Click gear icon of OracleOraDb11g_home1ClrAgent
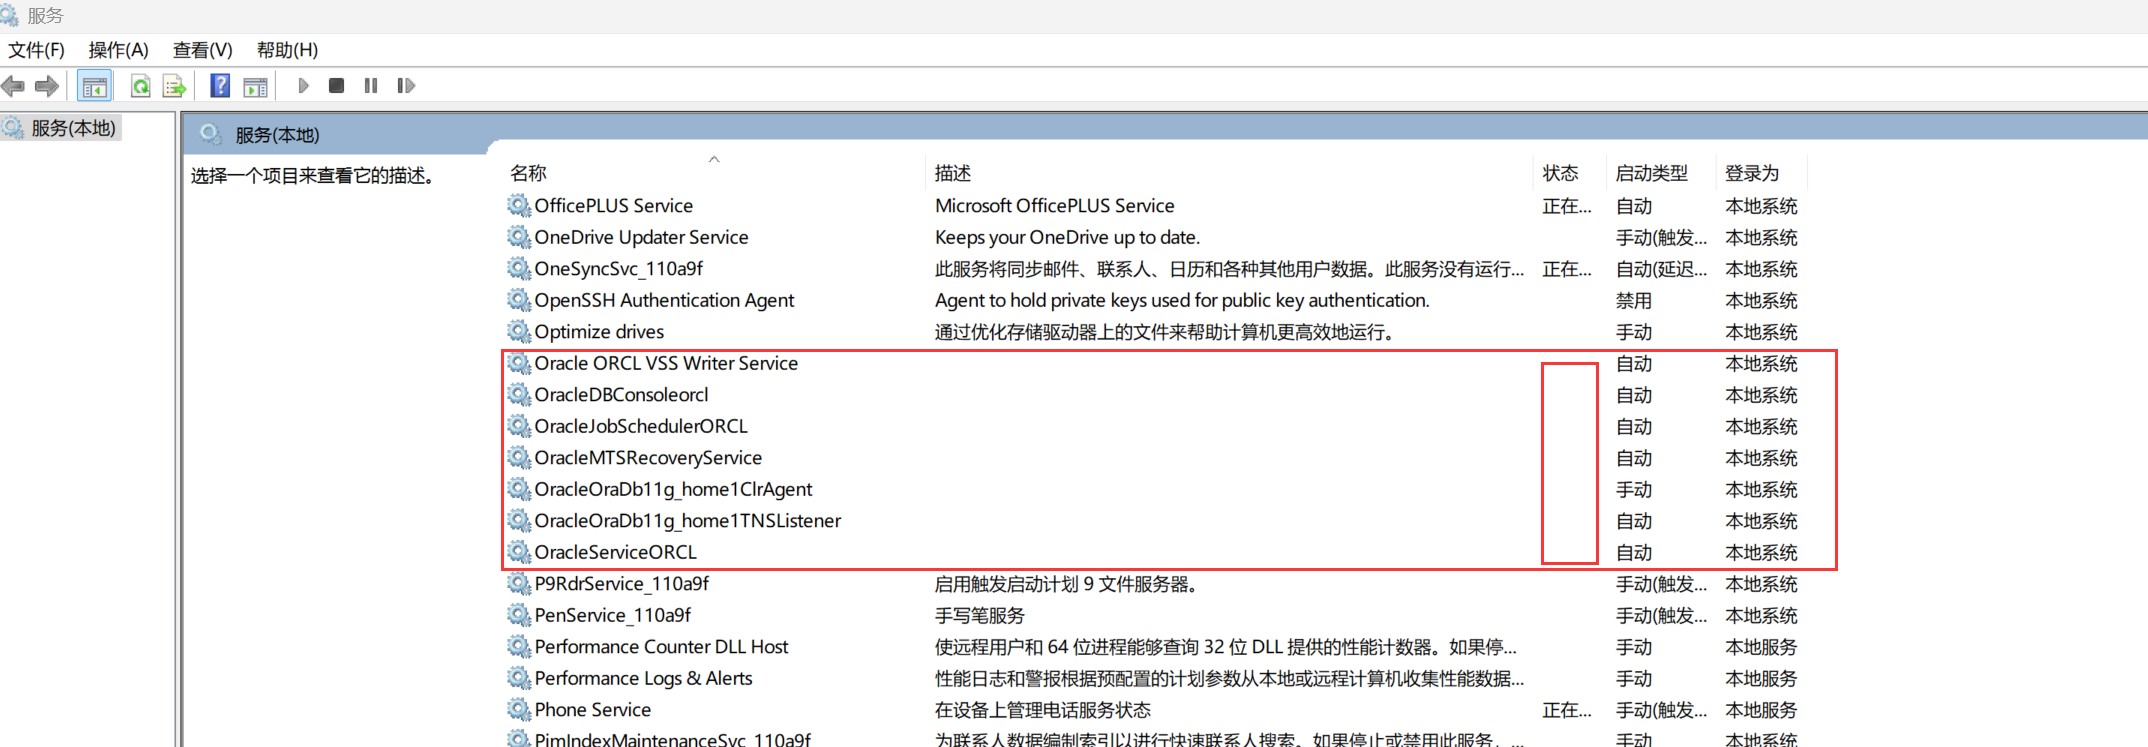The height and width of the screenshot is (747, 2148). pyautogui.click(x=518, y=489)
